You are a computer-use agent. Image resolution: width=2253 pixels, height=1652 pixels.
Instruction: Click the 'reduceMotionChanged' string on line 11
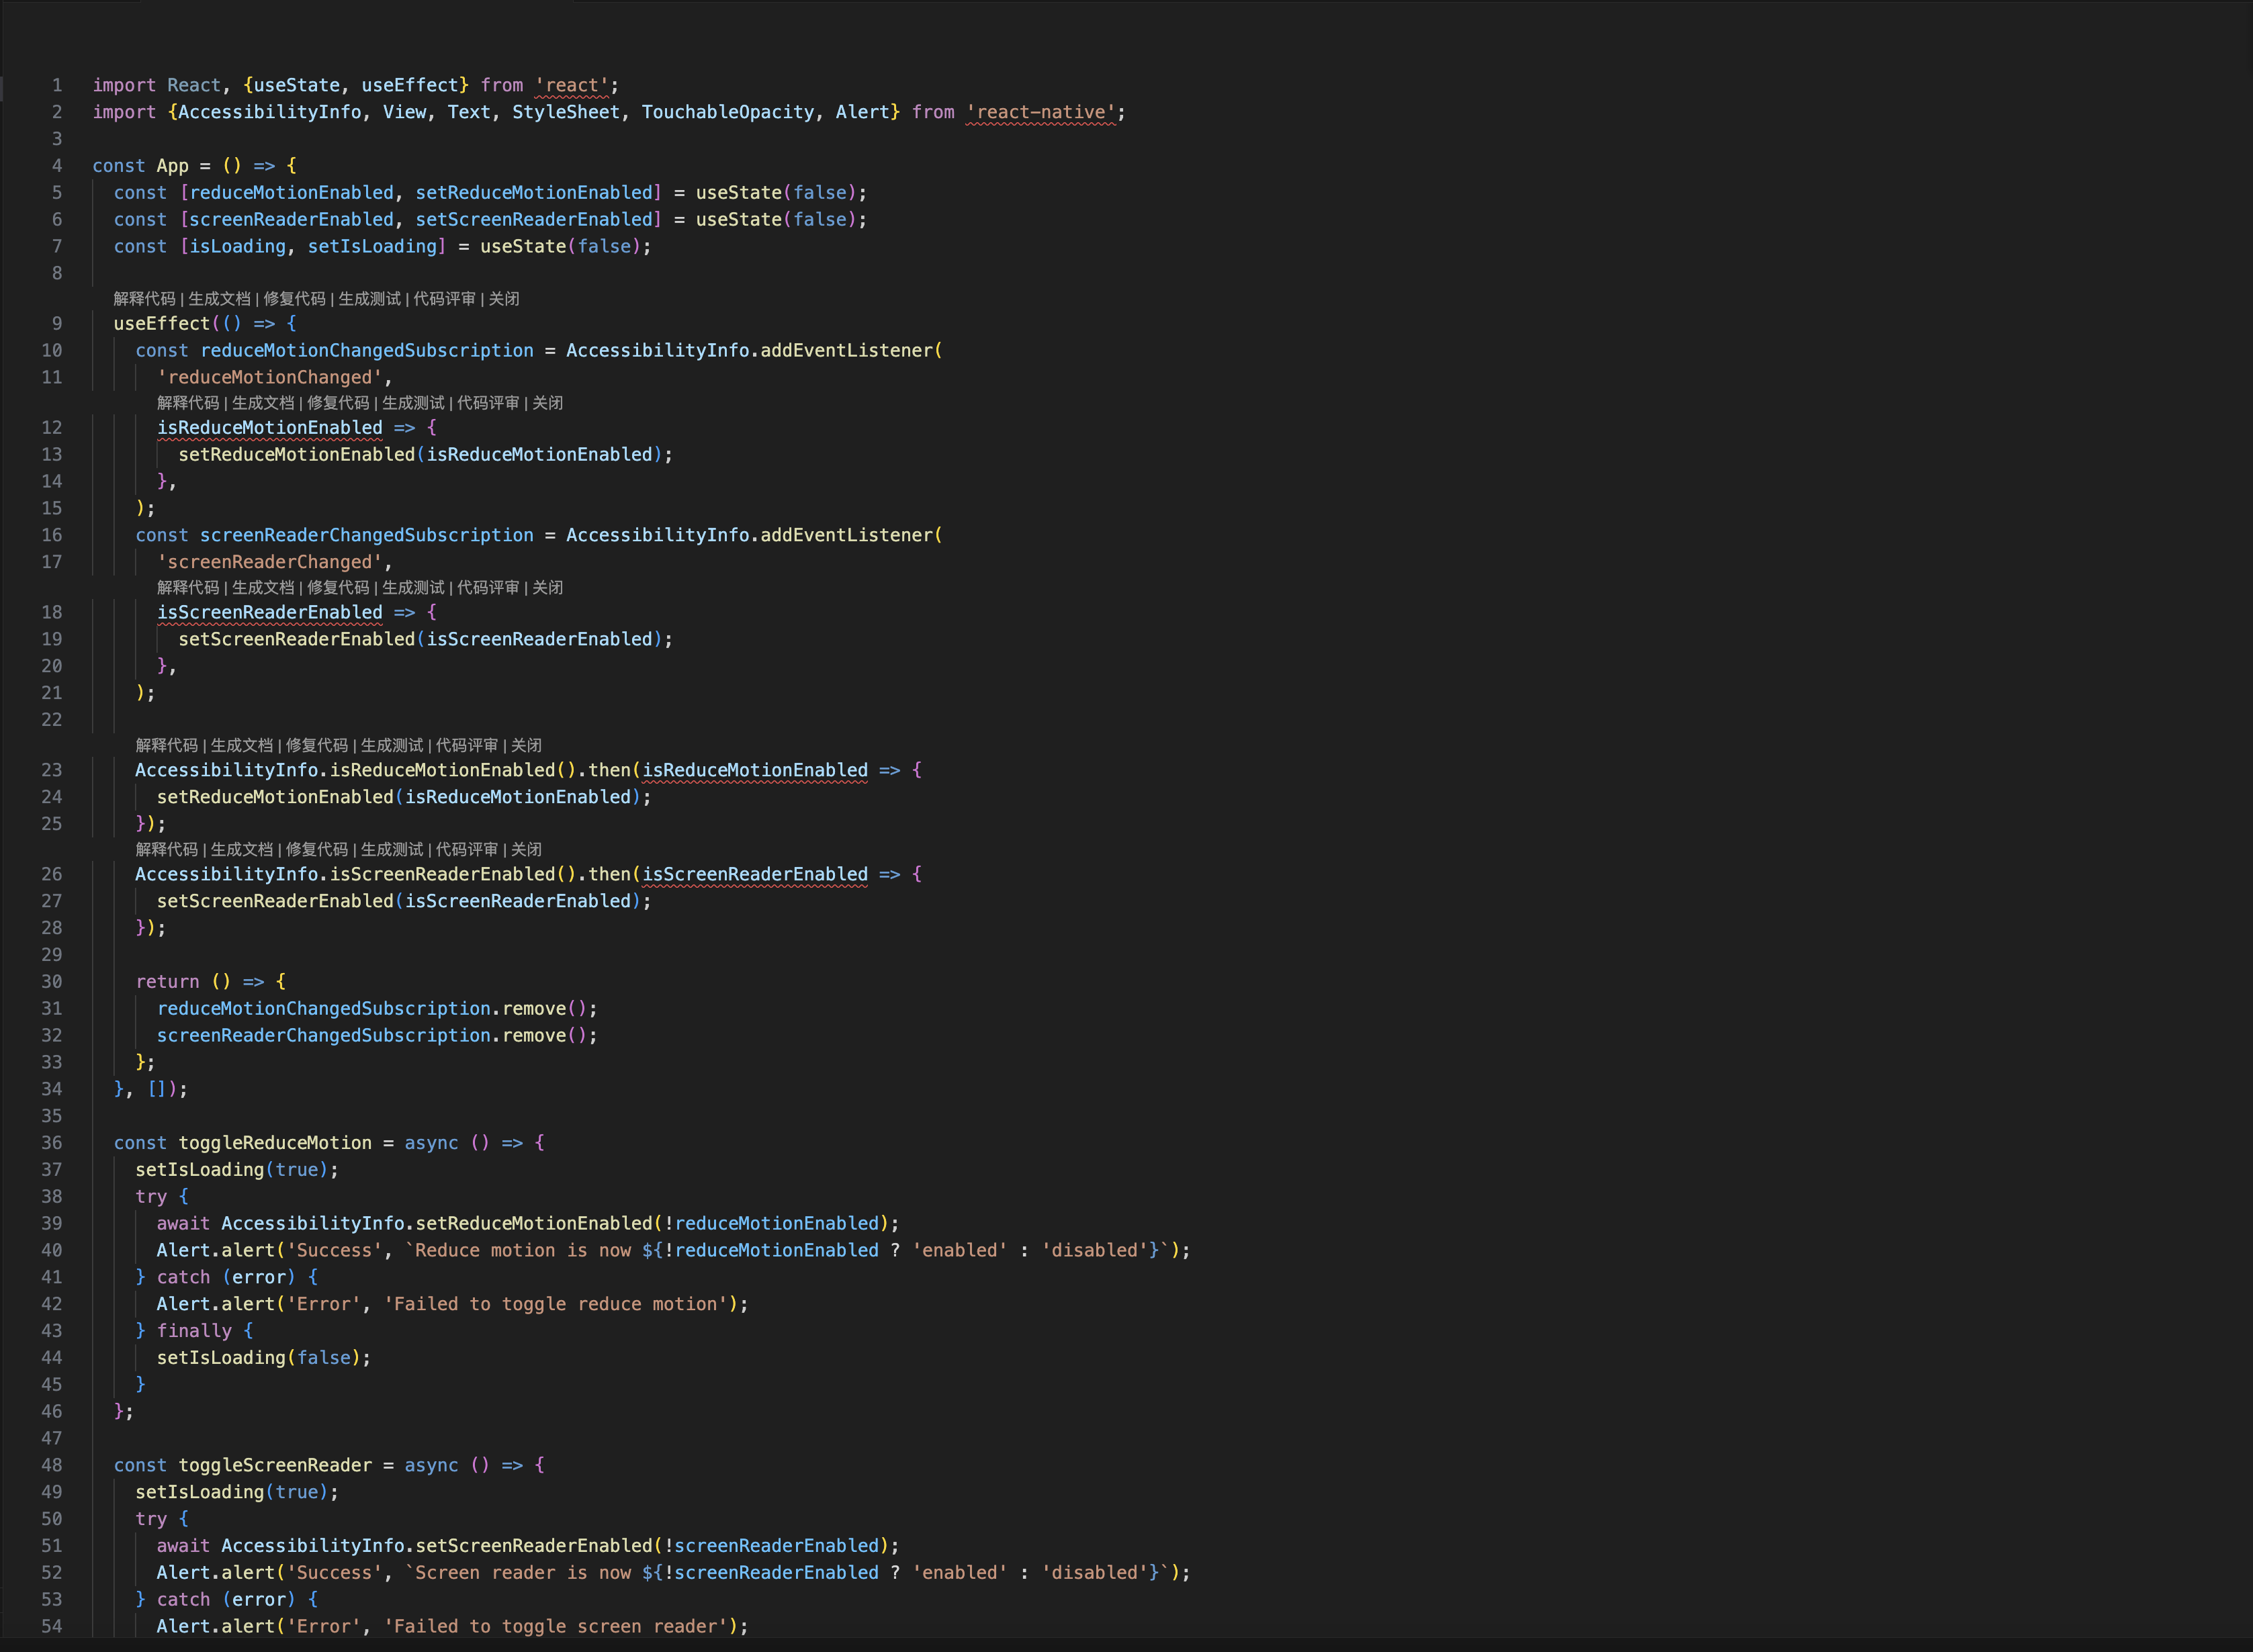click(x=269, y=377)
